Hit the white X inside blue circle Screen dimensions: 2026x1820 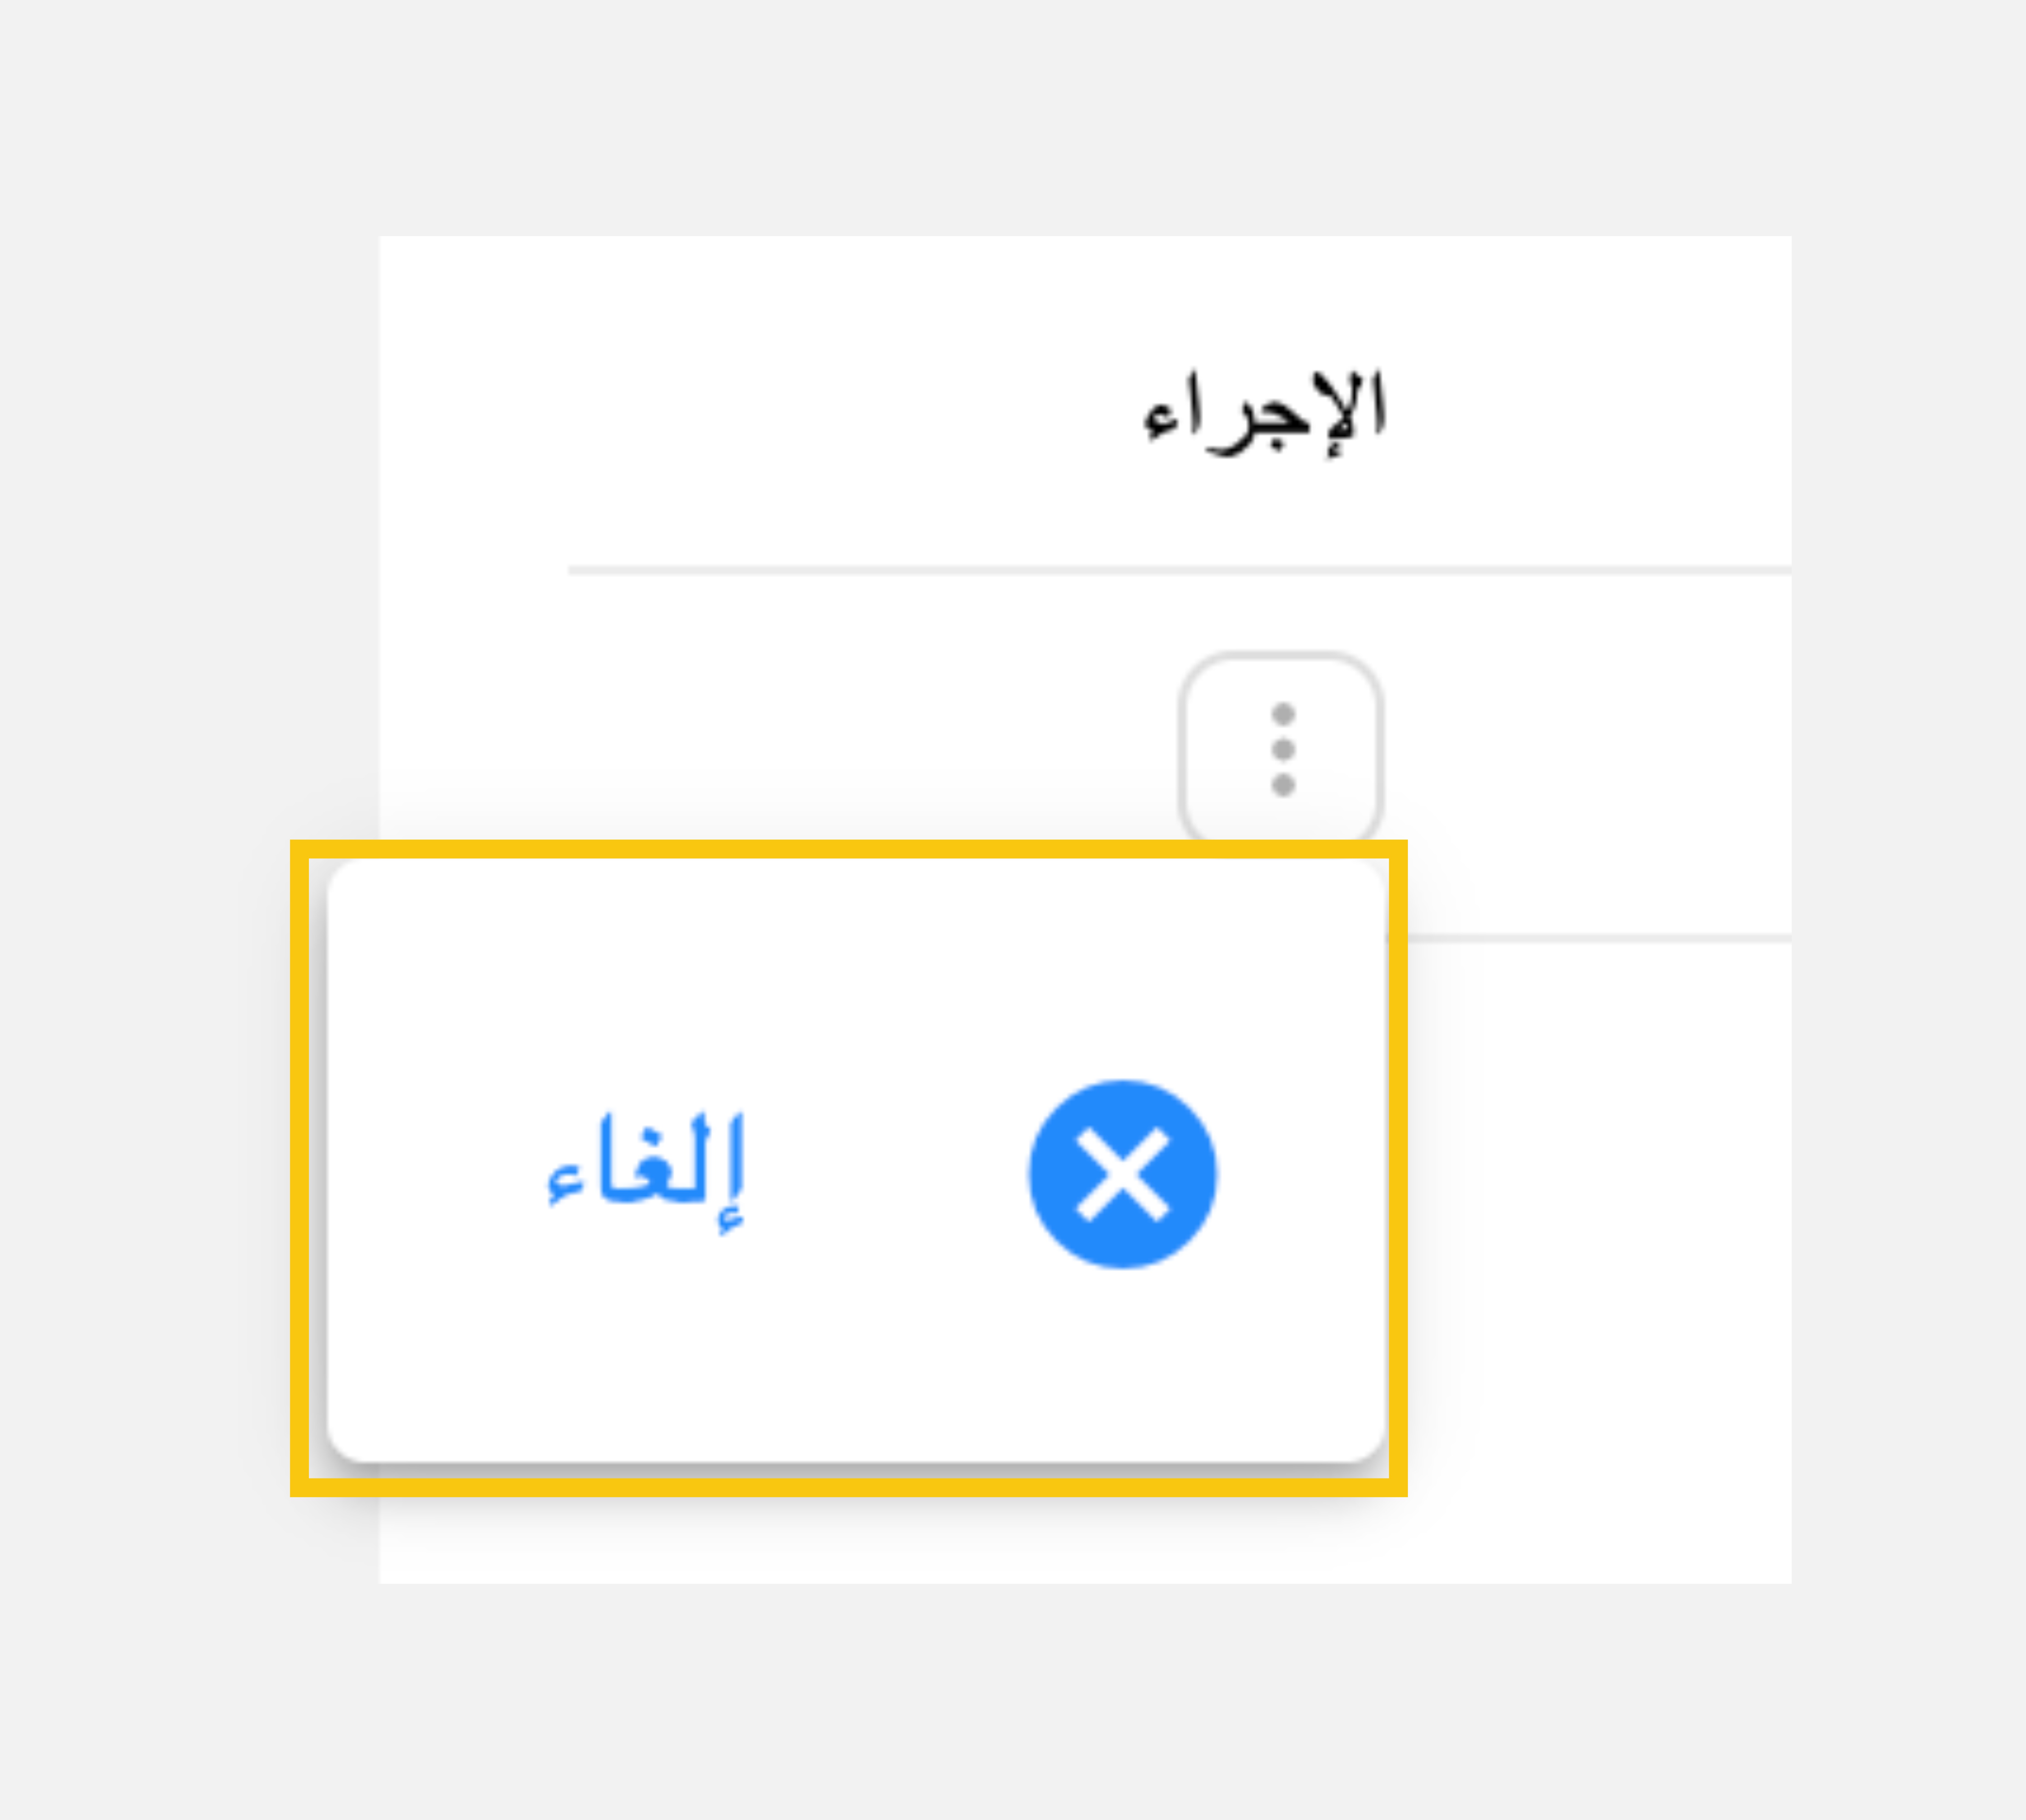[1122, 1174]
